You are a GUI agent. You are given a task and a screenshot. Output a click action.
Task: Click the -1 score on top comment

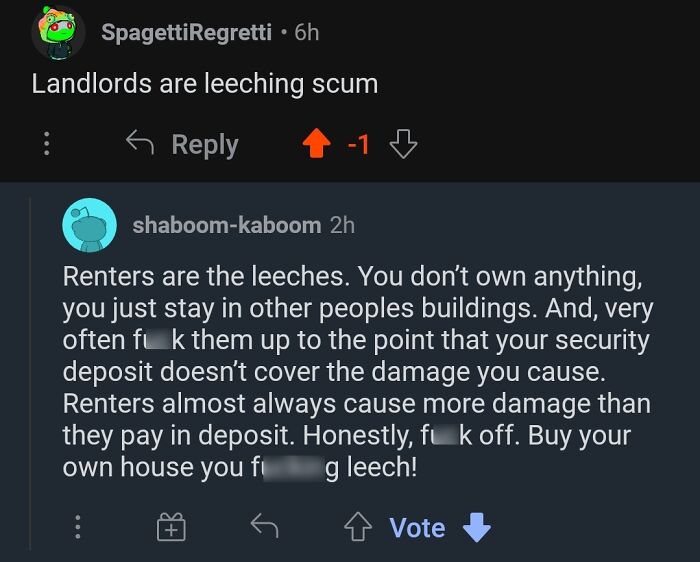[358, 145]
